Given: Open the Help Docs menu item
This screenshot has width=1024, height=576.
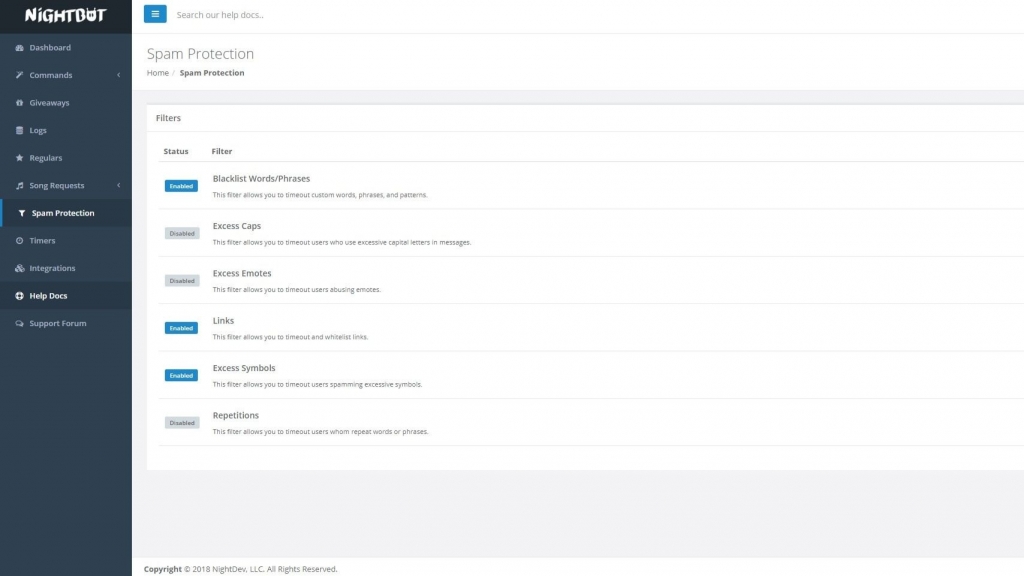Looking at the screenshot, I should (x=48, y=296).
